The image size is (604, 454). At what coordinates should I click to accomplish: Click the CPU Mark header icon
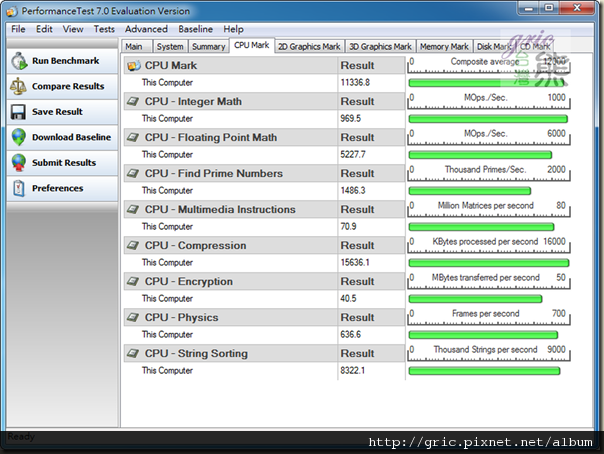tap(134, 65)
